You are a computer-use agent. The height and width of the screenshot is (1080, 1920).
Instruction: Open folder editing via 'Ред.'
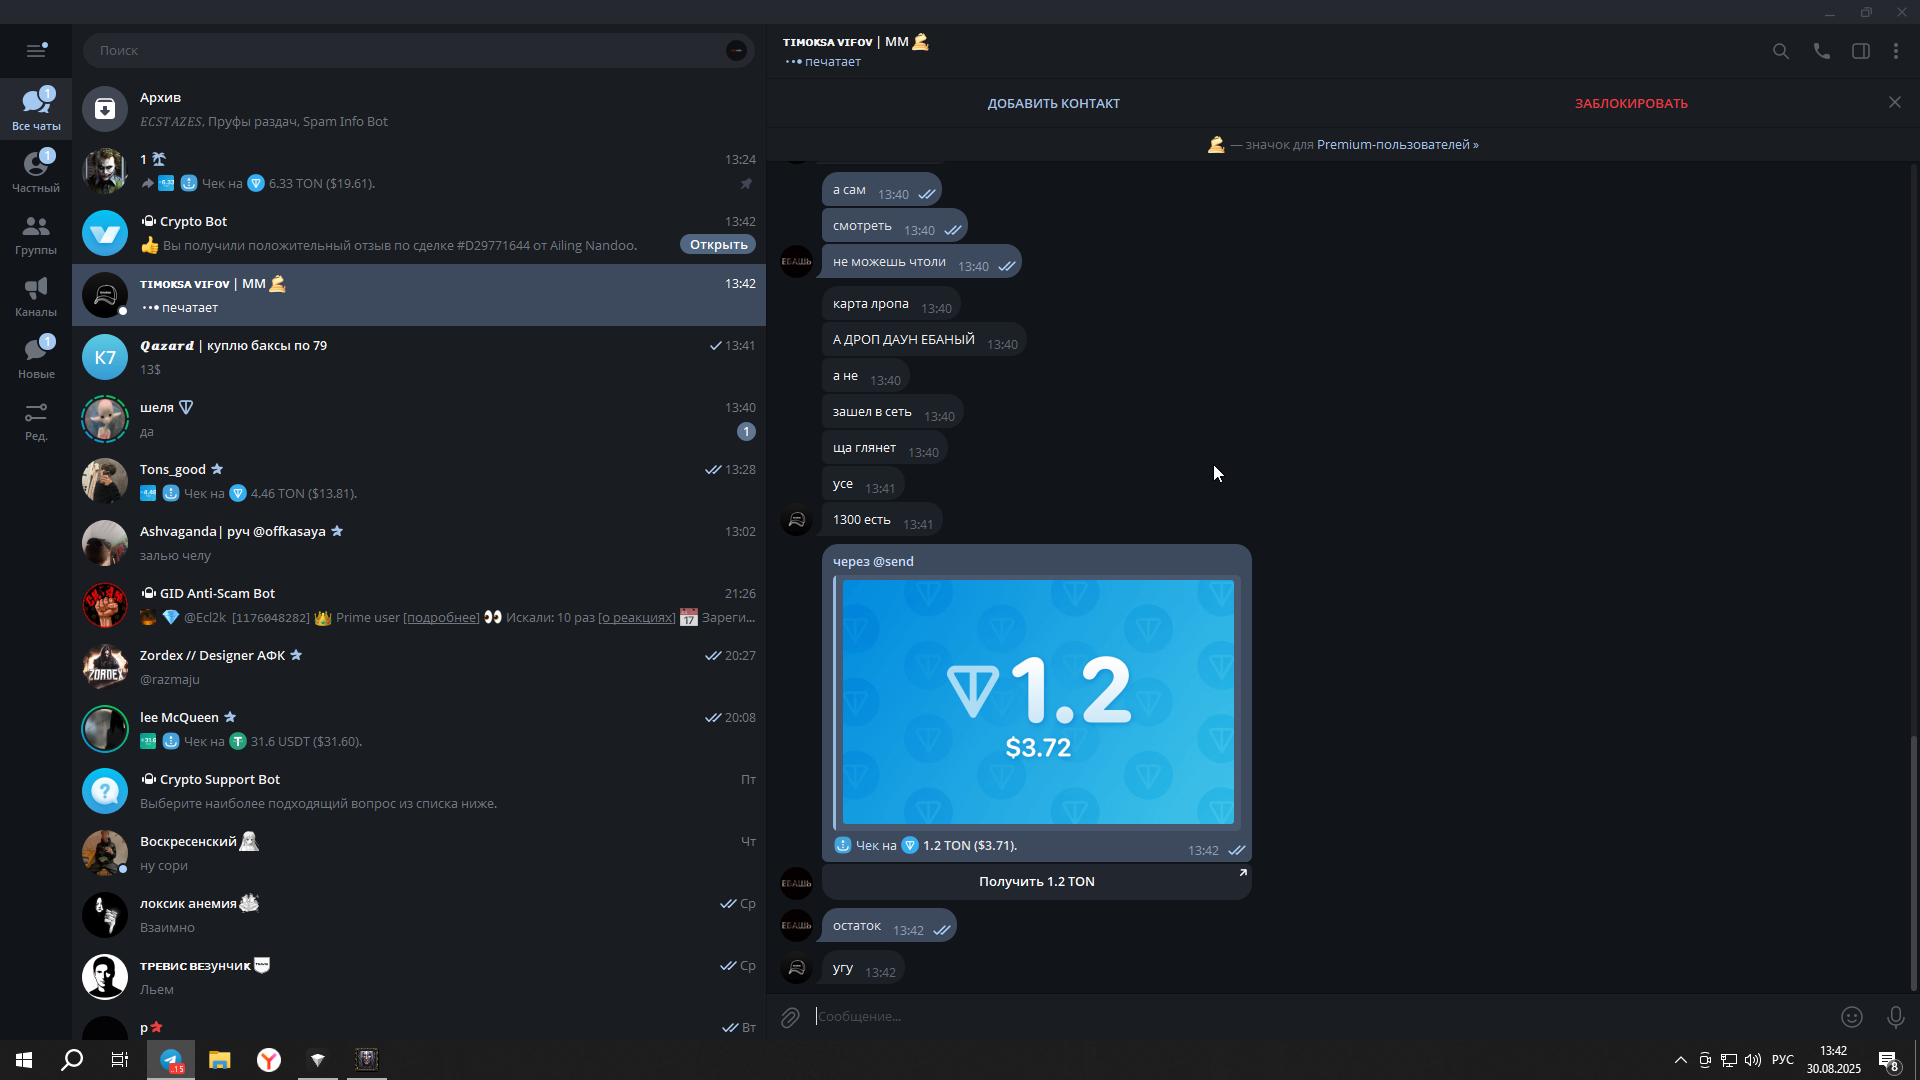[x=36, y=419]
